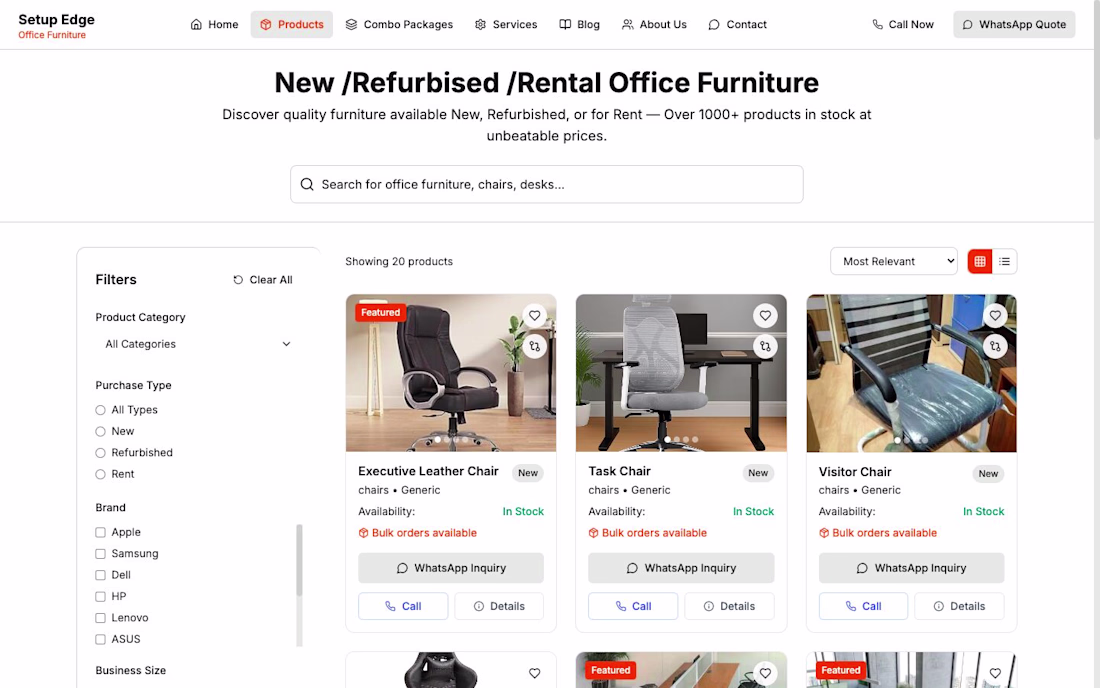The image size is (1100, 688).
Task: Click compare icon on Task Chair
Action: click(765, 346)
